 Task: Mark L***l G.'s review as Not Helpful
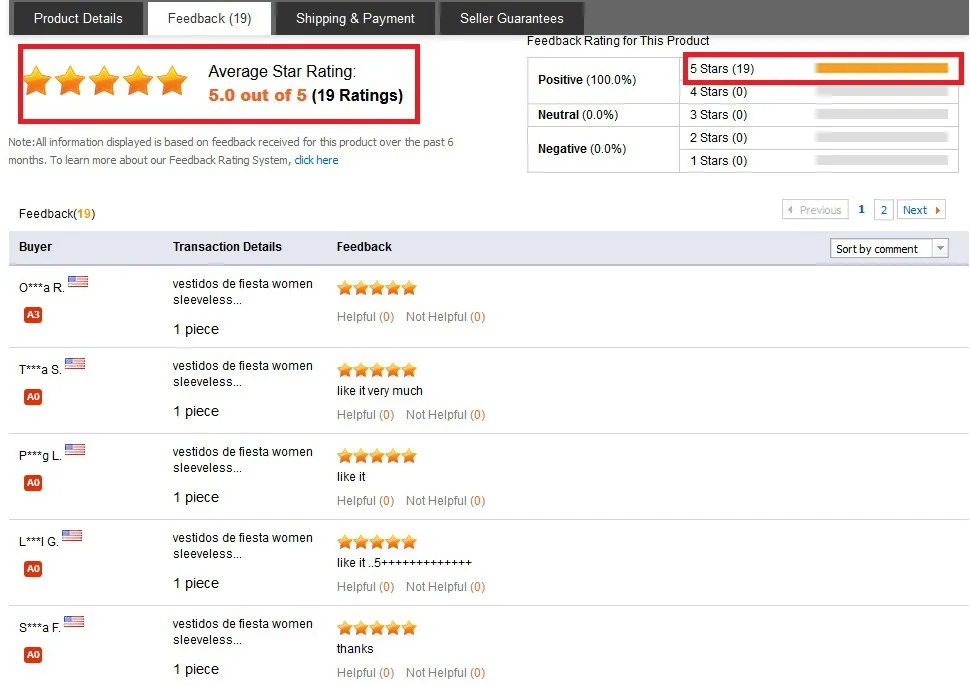(445, 586)
